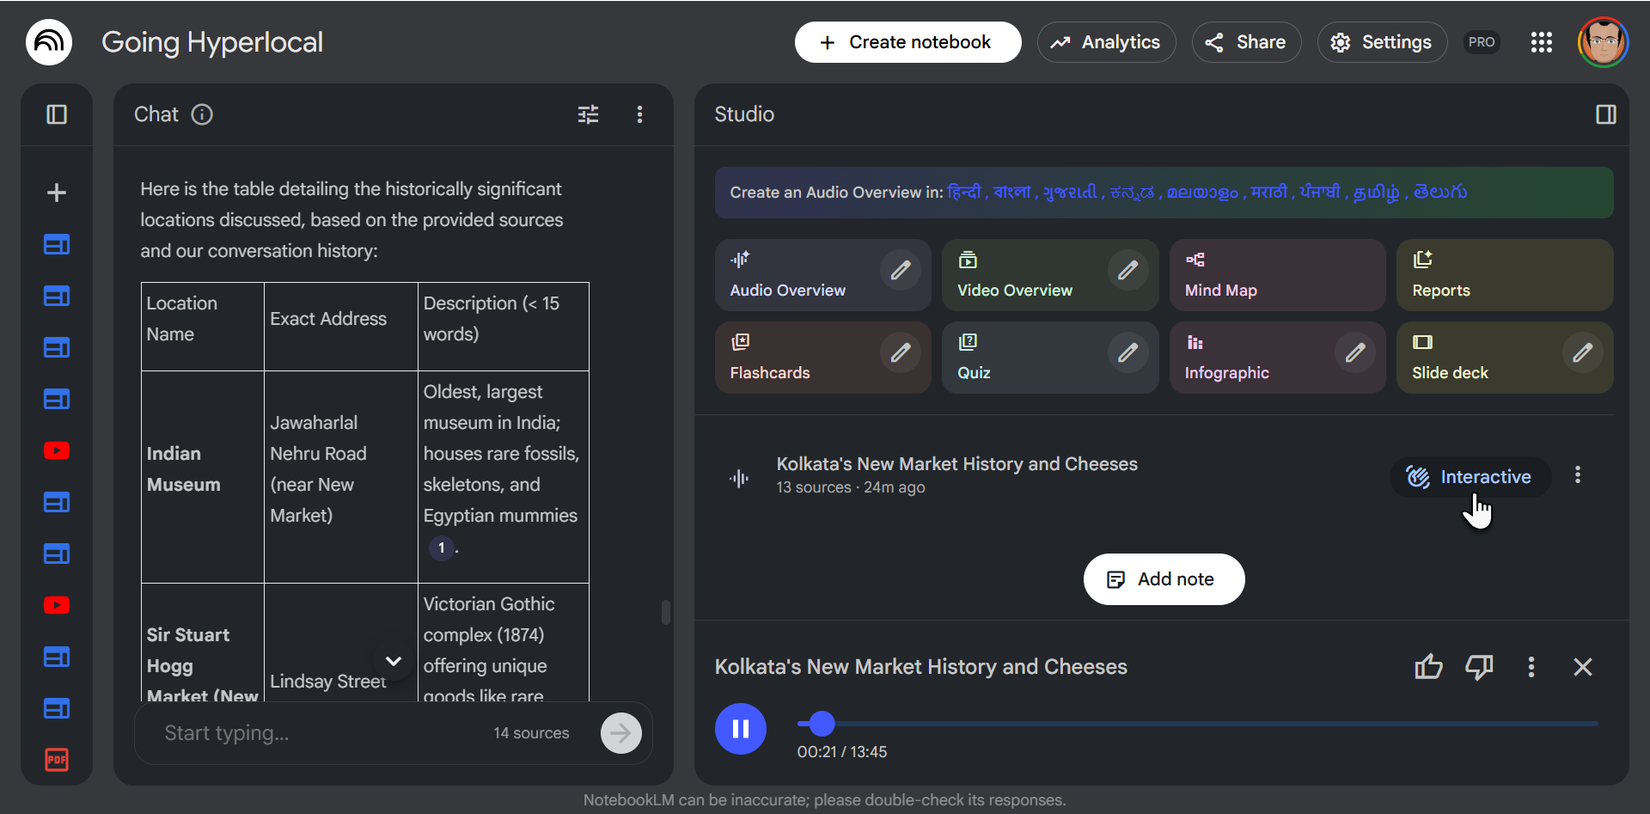The image size is (1650, 814).
Task: Generate an Infographic
Action: point(1277,357)
